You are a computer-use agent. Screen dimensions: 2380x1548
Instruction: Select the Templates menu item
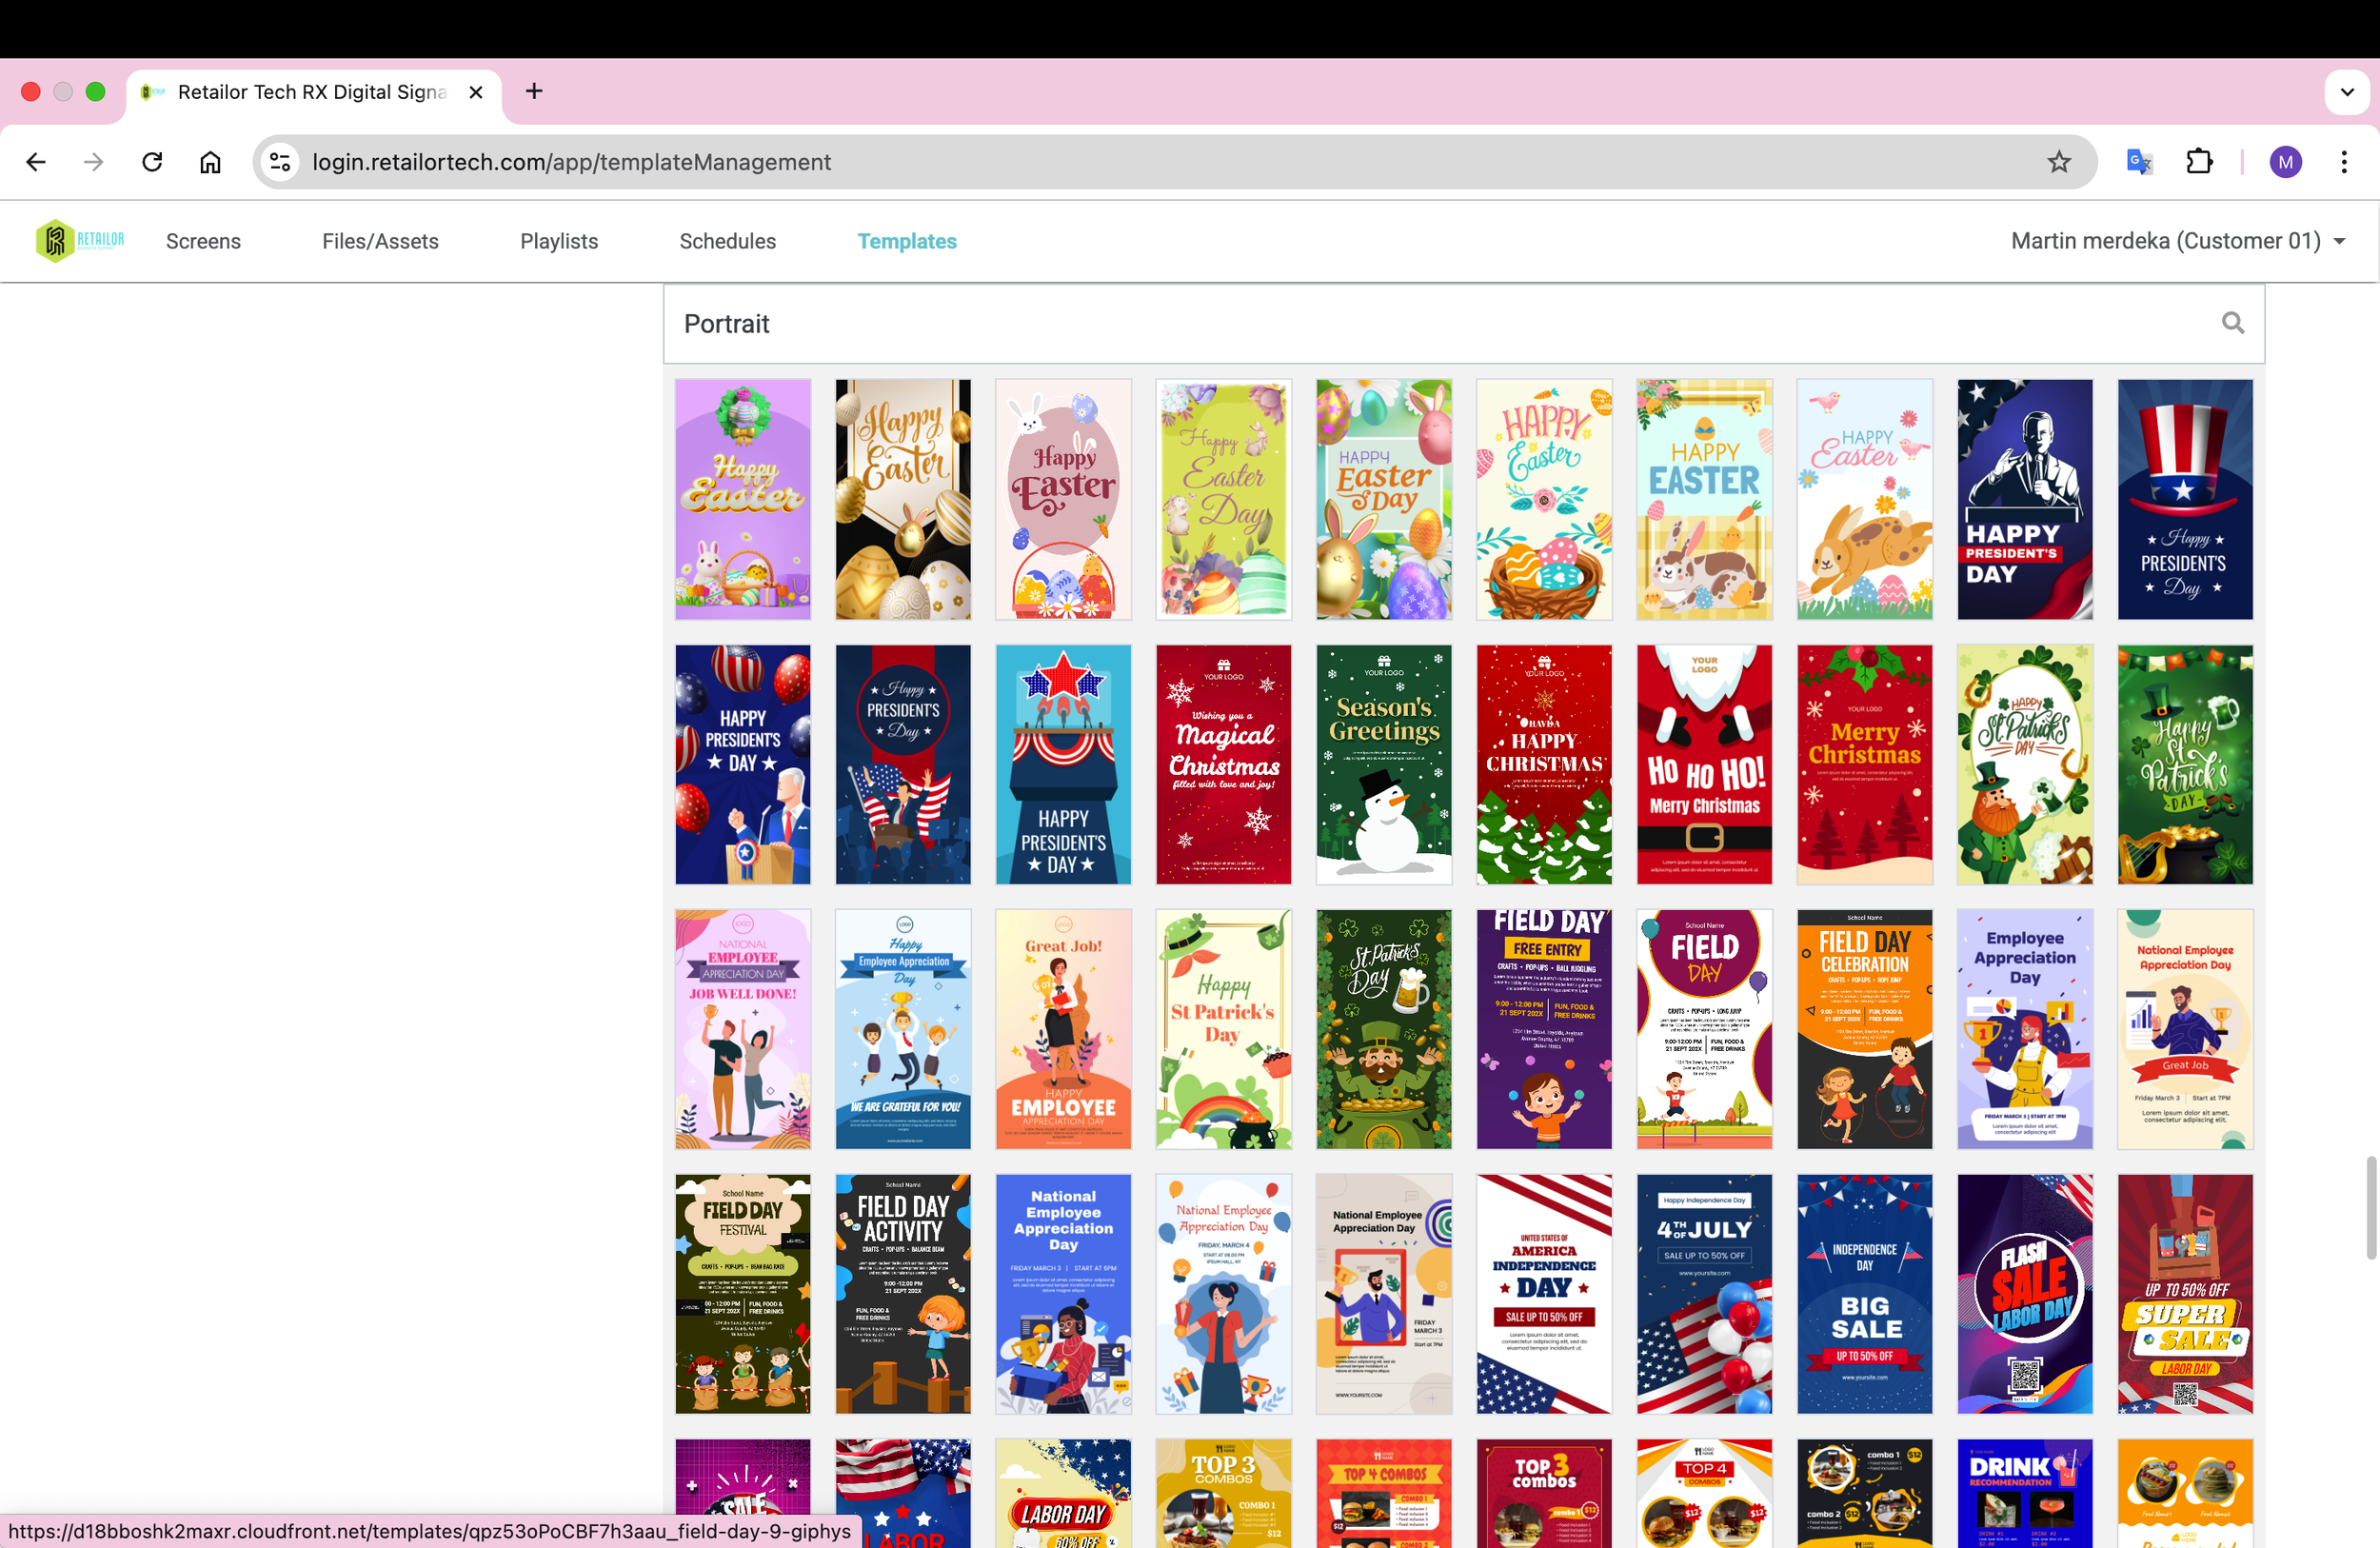coord(906,241)
